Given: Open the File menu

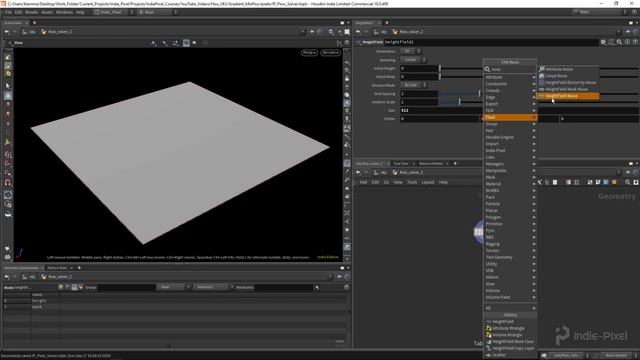Looking at the screenshot, I should [8, 12].
